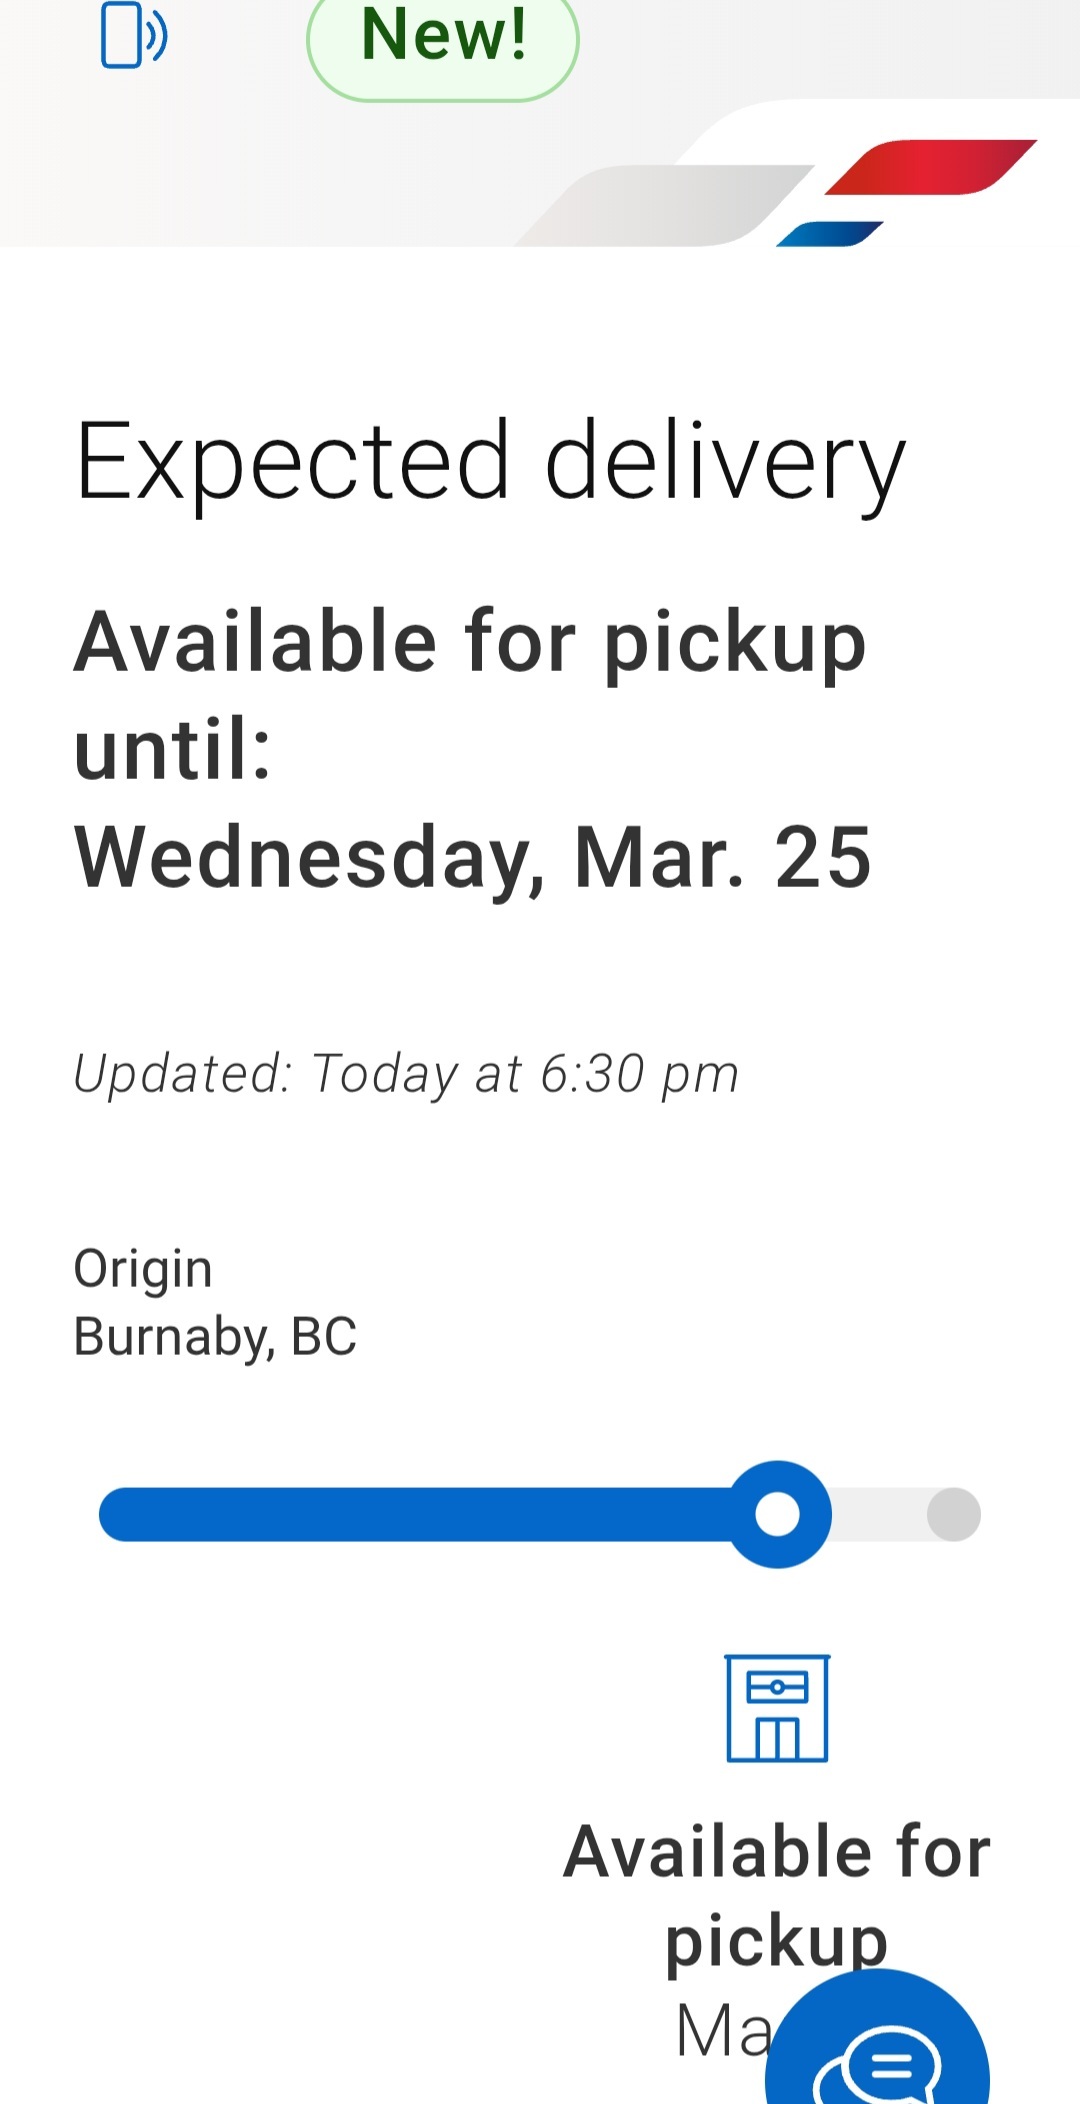Image resolution: width=1080 pixels, height=2104 pixels.
Task: Tap the Burnaby, BC origin location
Action: point(215,1336)
